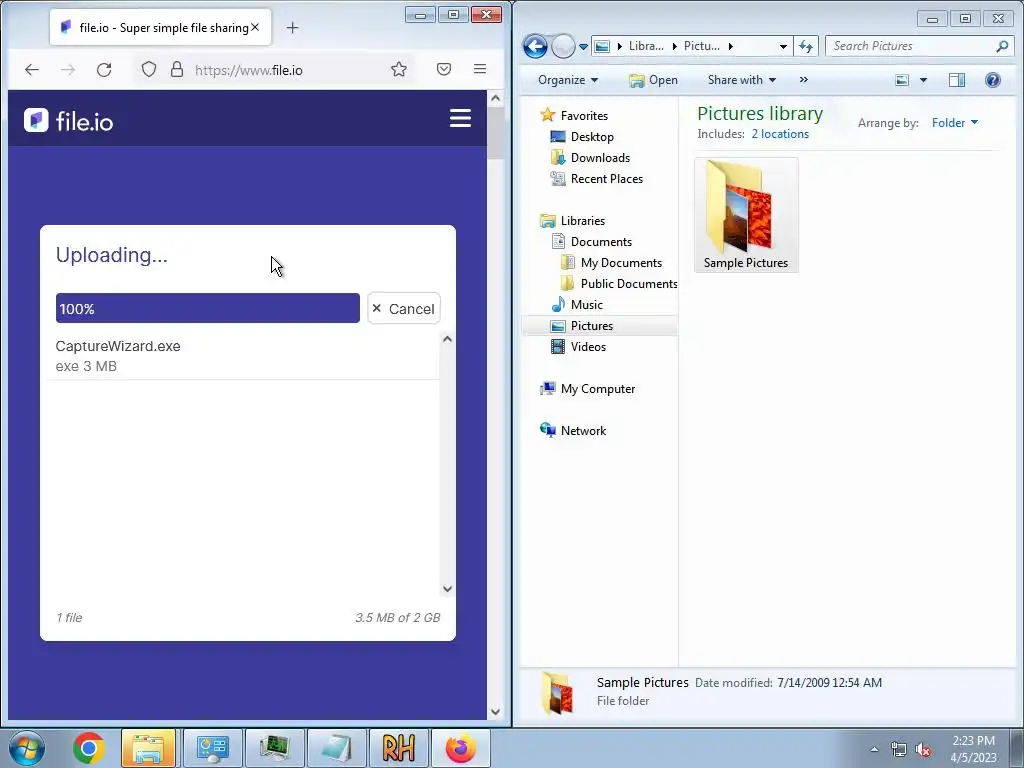Close the file.io browser tab
Viewport: 1024px width, 768px height.
coord(255,27)
